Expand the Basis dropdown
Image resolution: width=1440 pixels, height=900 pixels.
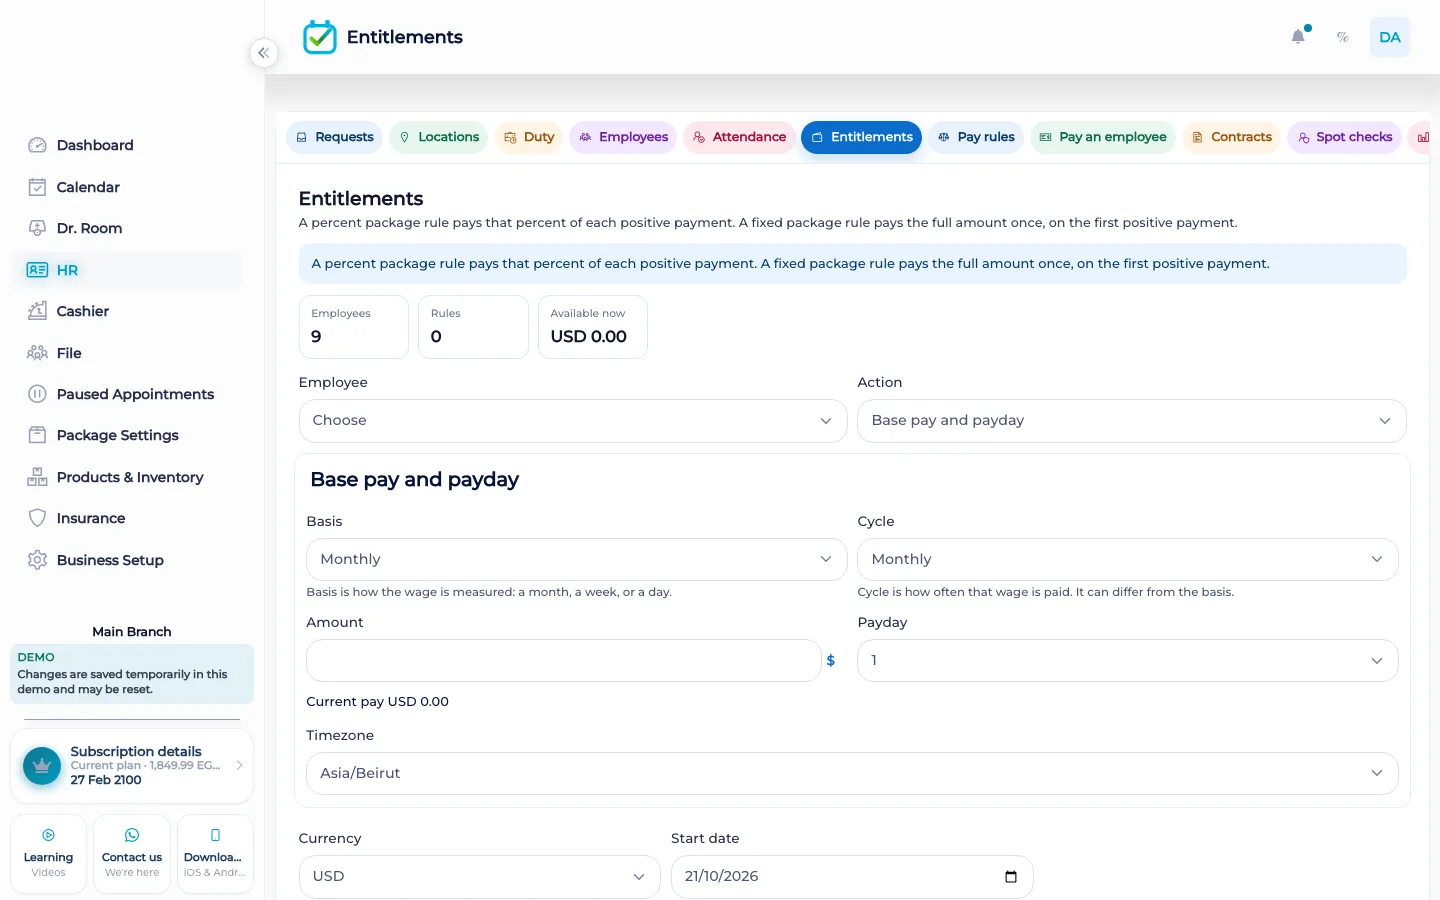click(x=577, y=560)
